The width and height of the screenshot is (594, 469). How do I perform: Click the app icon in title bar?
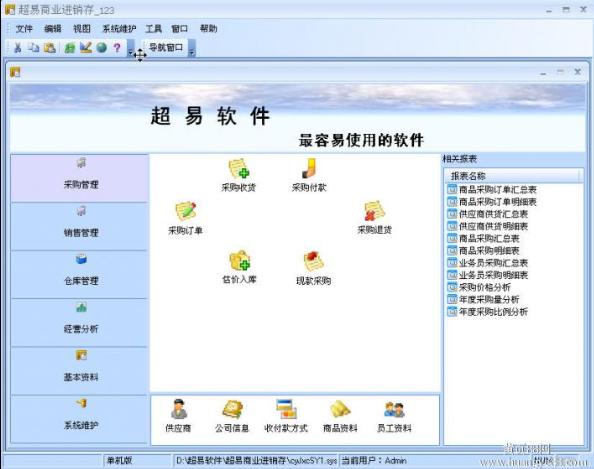pos(9,10)
